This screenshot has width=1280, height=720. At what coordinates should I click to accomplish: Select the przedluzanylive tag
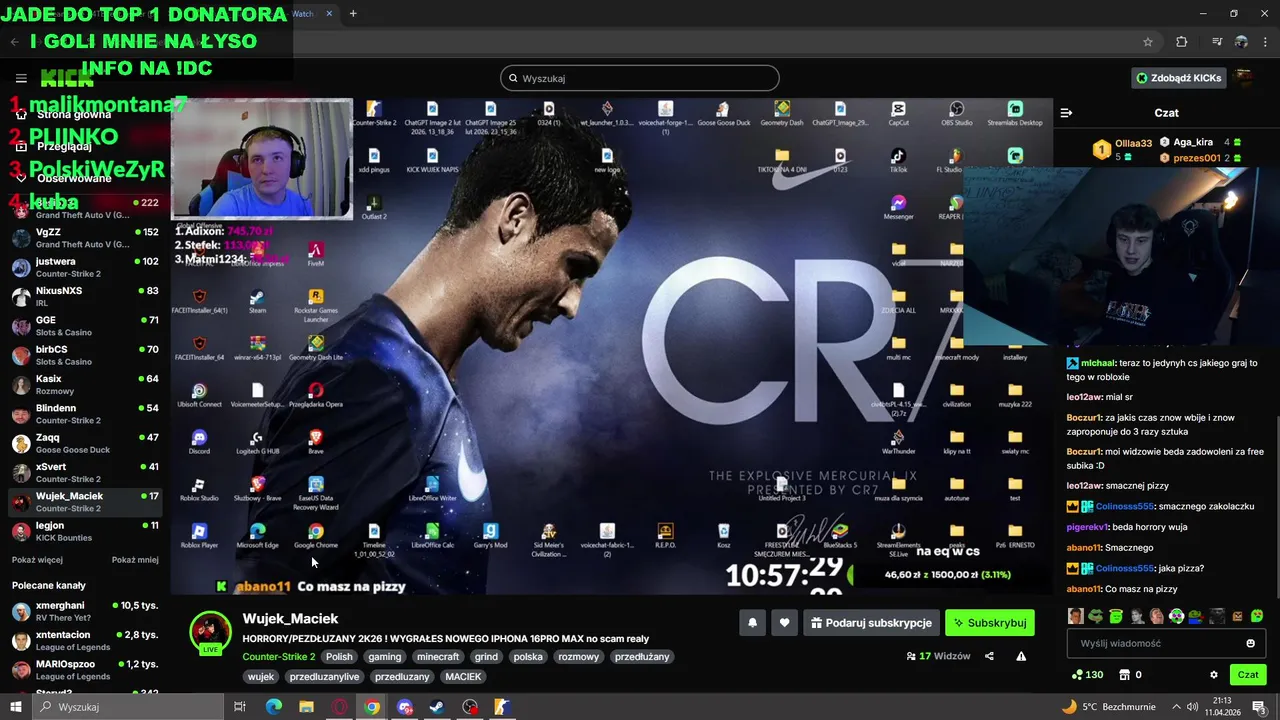[324, 677]
